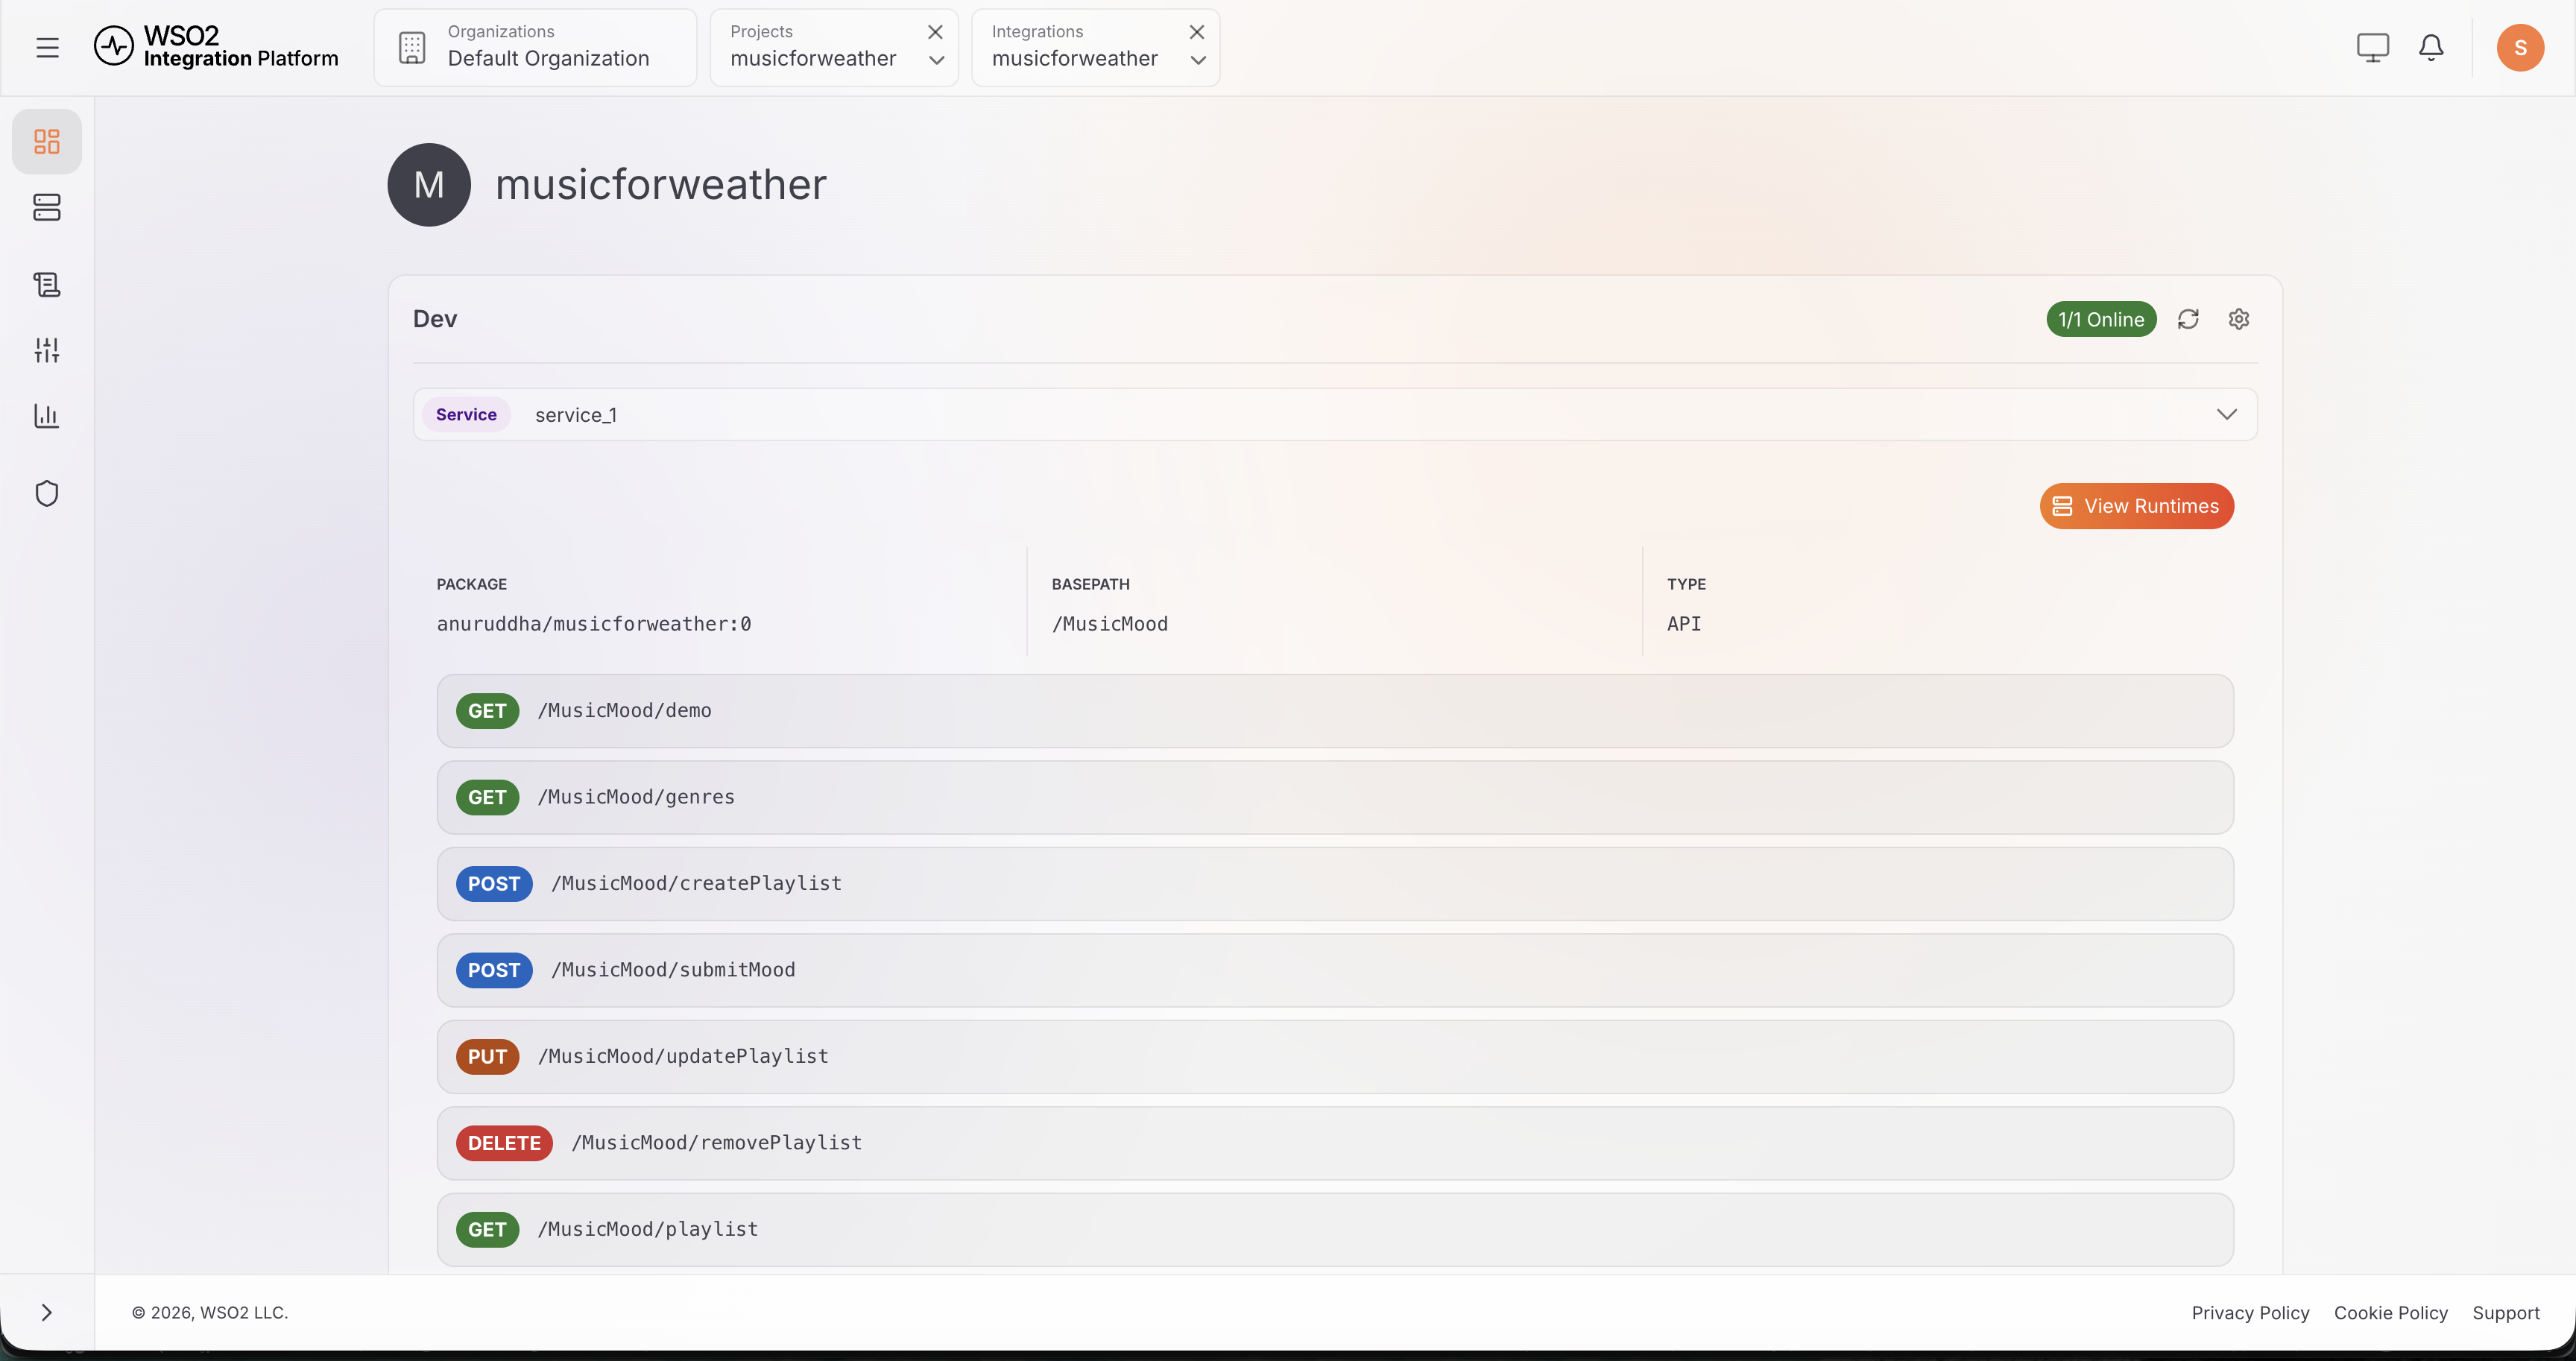Close the Projects musicforweather breadcrumb
This screenshot has width=2576, height=1361.
pos(935,32)
